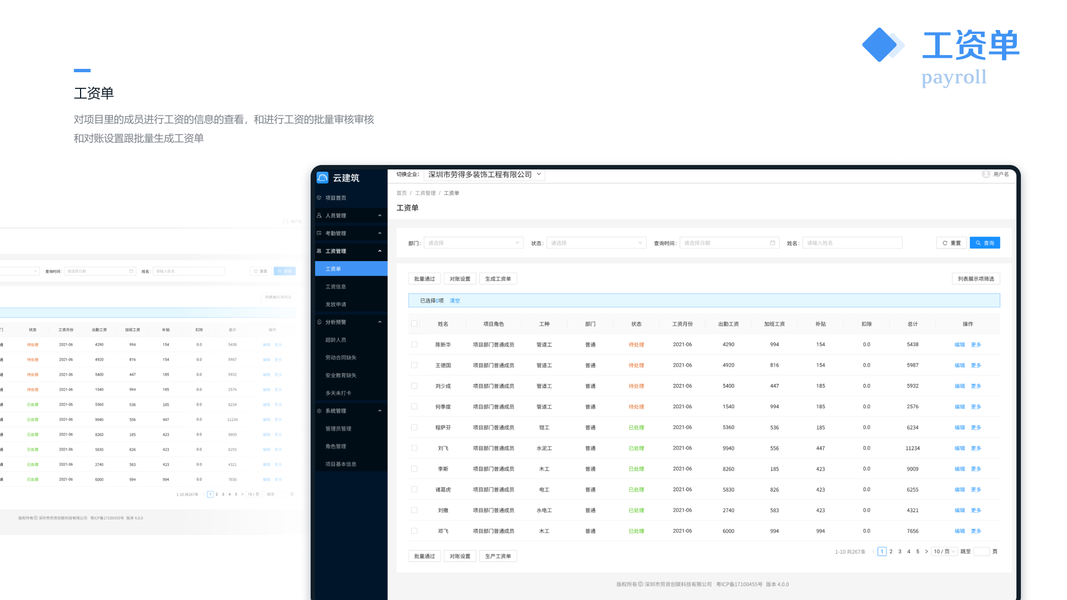The height and width of the screenshot is (600, 1067).
Task: Click the 列表展示项筛选 button
Action: (976, 279)
